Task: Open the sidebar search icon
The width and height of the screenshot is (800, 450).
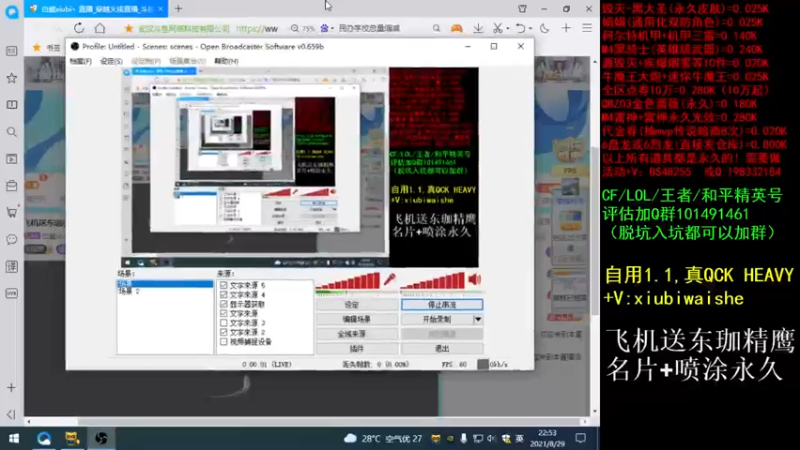Action: coord(11,132)
